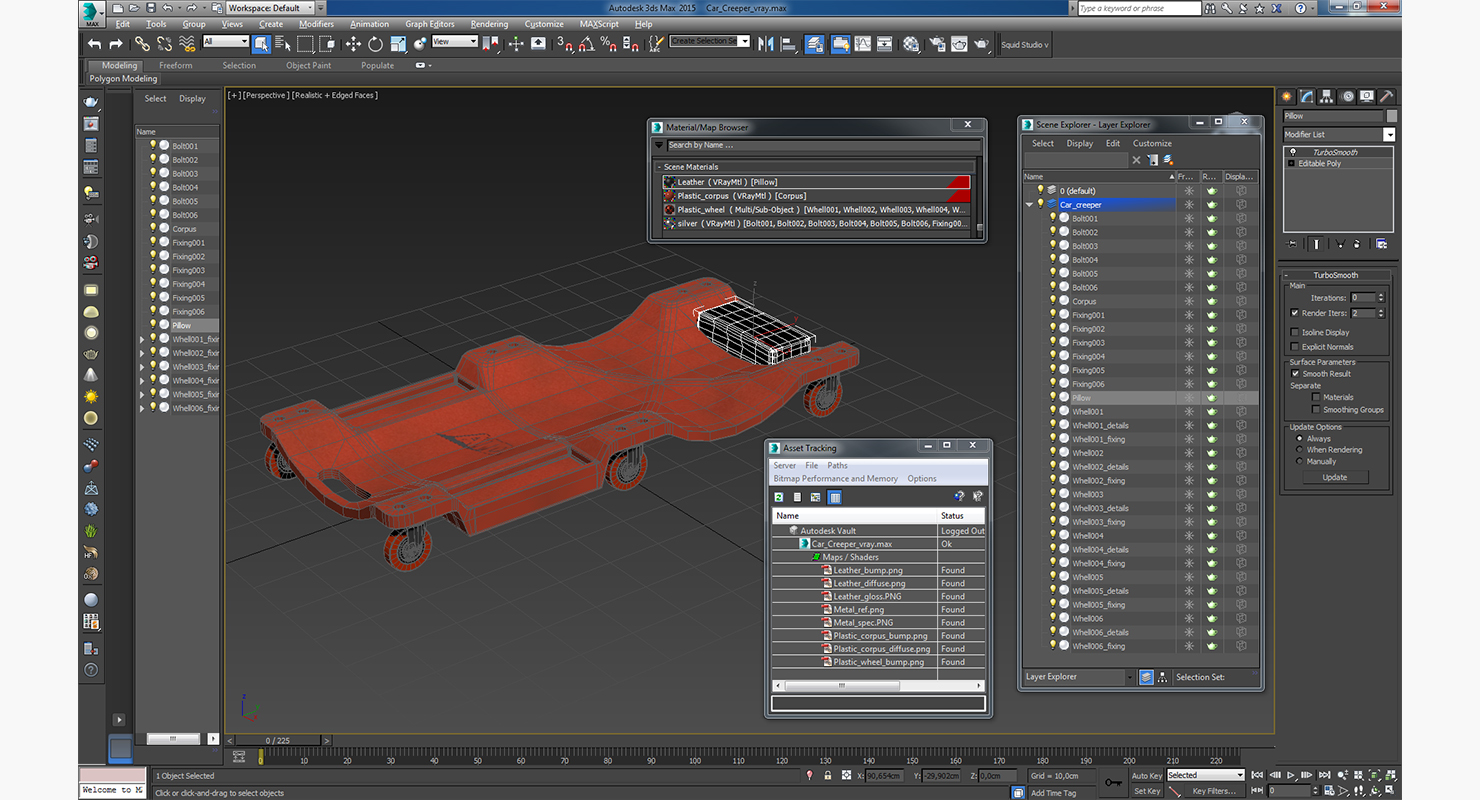Open the Rendering menu
Viewport: 1480px width, 800px height.
tap(489, 24)
